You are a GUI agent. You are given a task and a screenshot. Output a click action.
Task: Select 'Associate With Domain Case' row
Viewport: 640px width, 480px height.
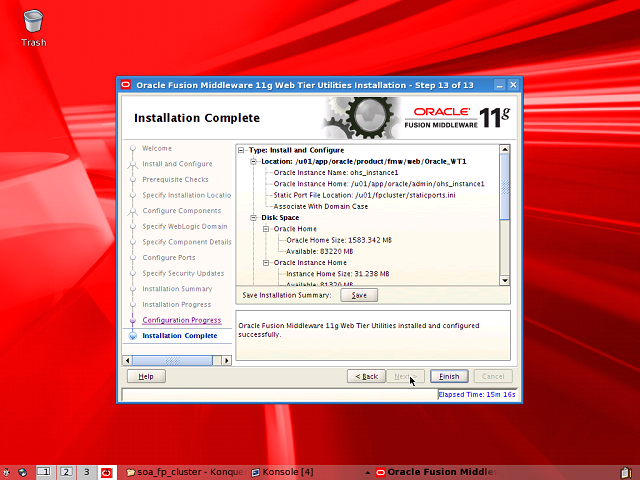point(320,207)
